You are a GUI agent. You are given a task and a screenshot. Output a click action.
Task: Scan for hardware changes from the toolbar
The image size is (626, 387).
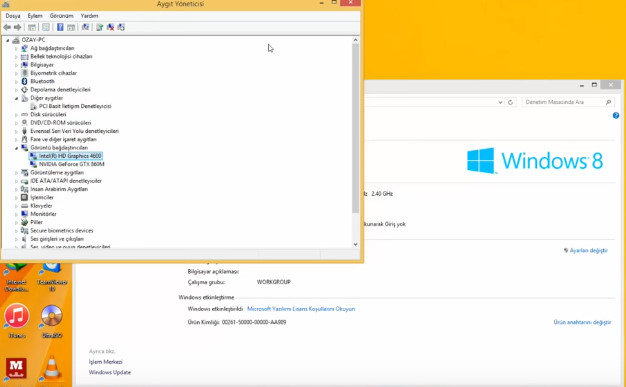point(85,27)
